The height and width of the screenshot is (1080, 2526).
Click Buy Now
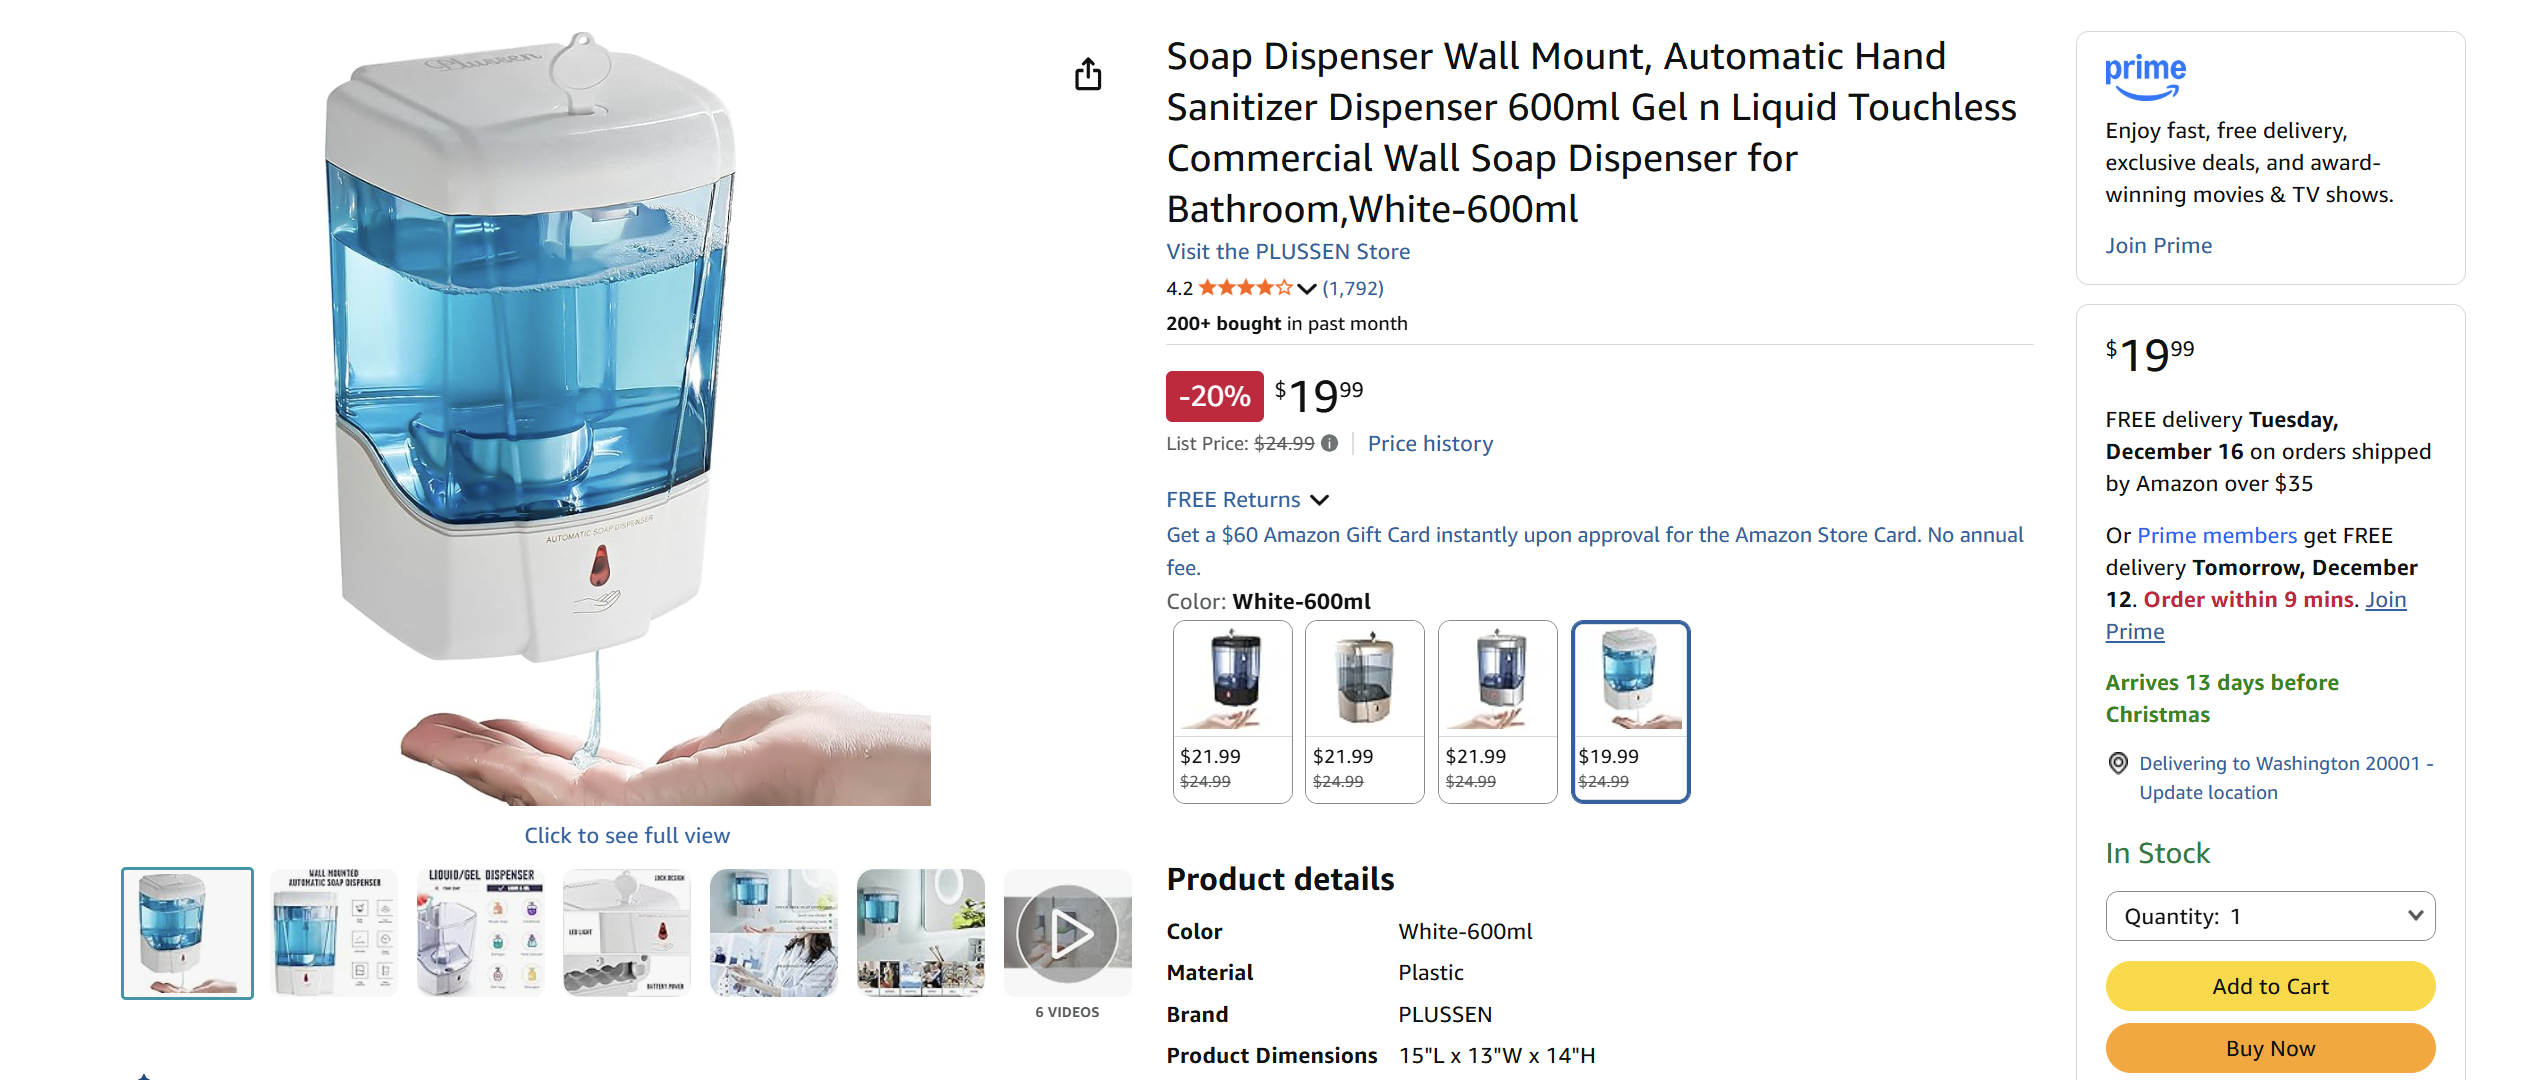2270,1048
